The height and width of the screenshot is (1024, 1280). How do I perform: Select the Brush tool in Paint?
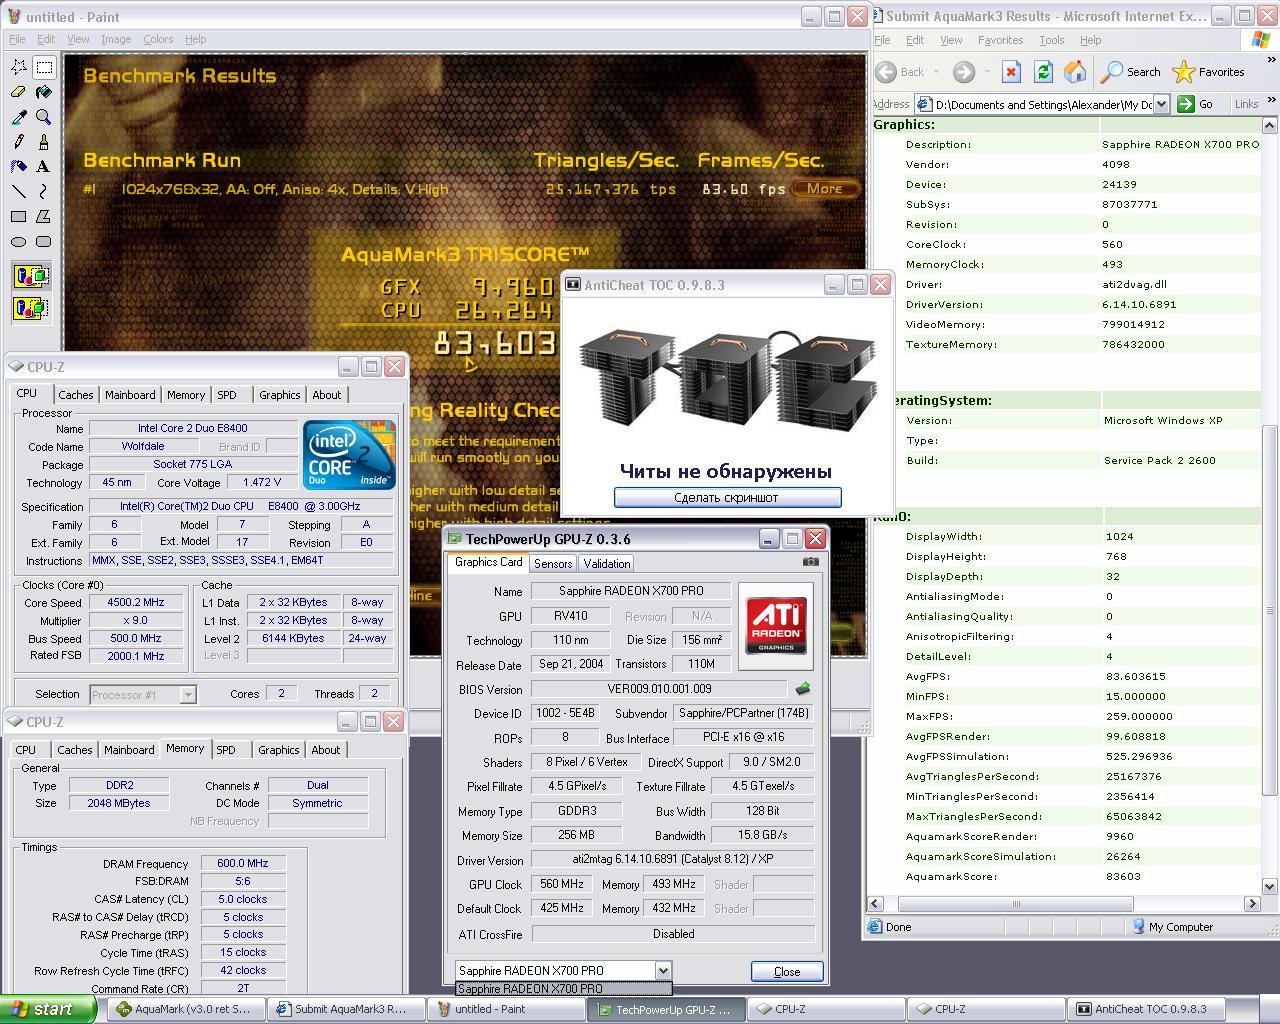click(44, 142)
